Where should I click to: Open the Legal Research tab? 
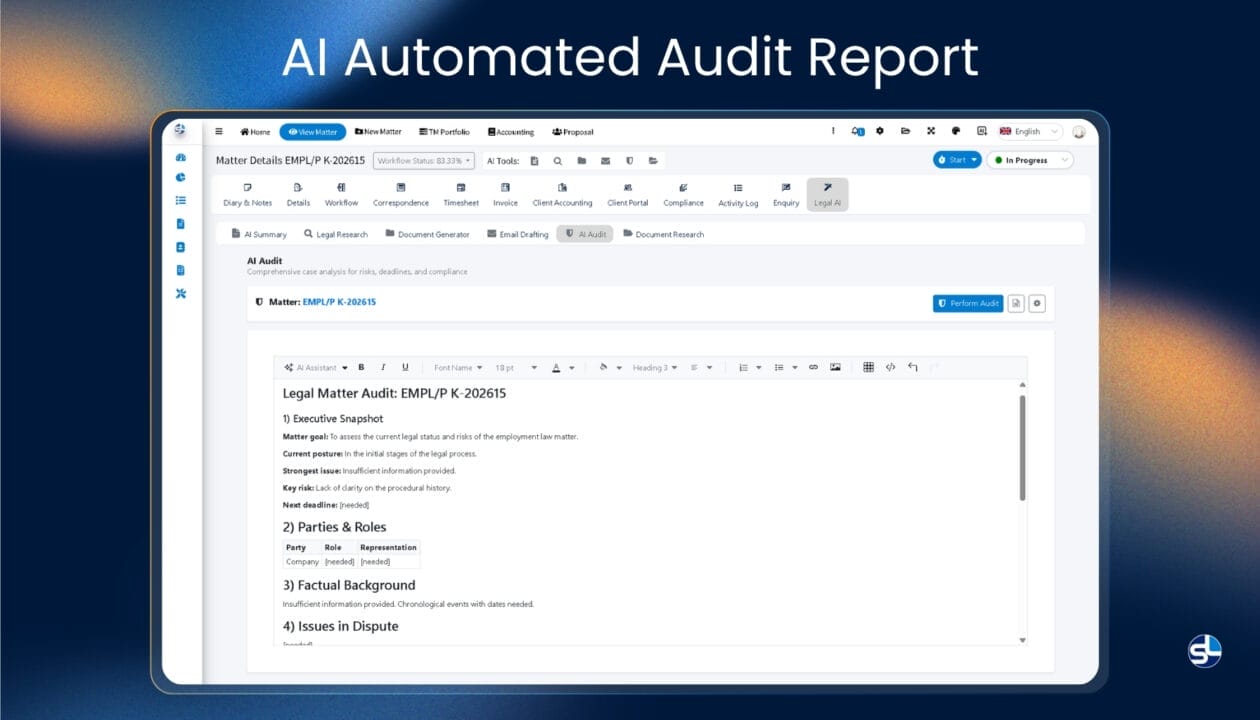click(x=336, y=233)
